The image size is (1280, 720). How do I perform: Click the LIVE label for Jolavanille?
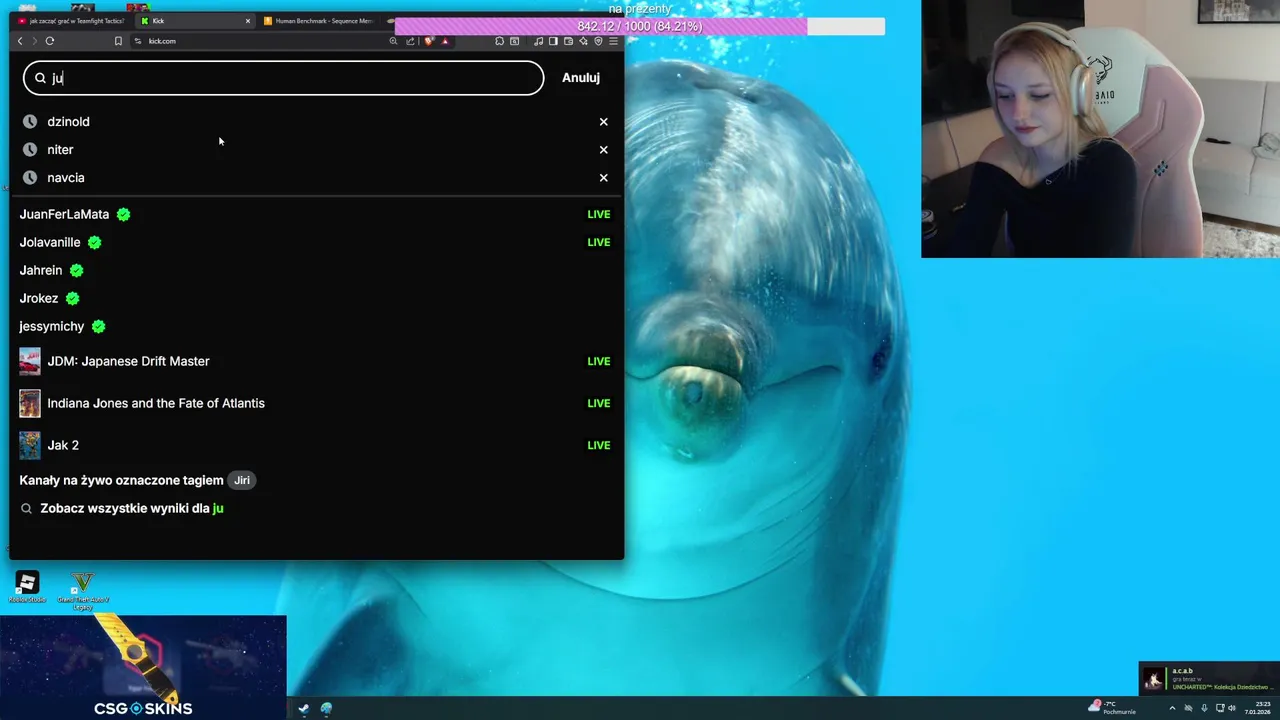point(598,242)
